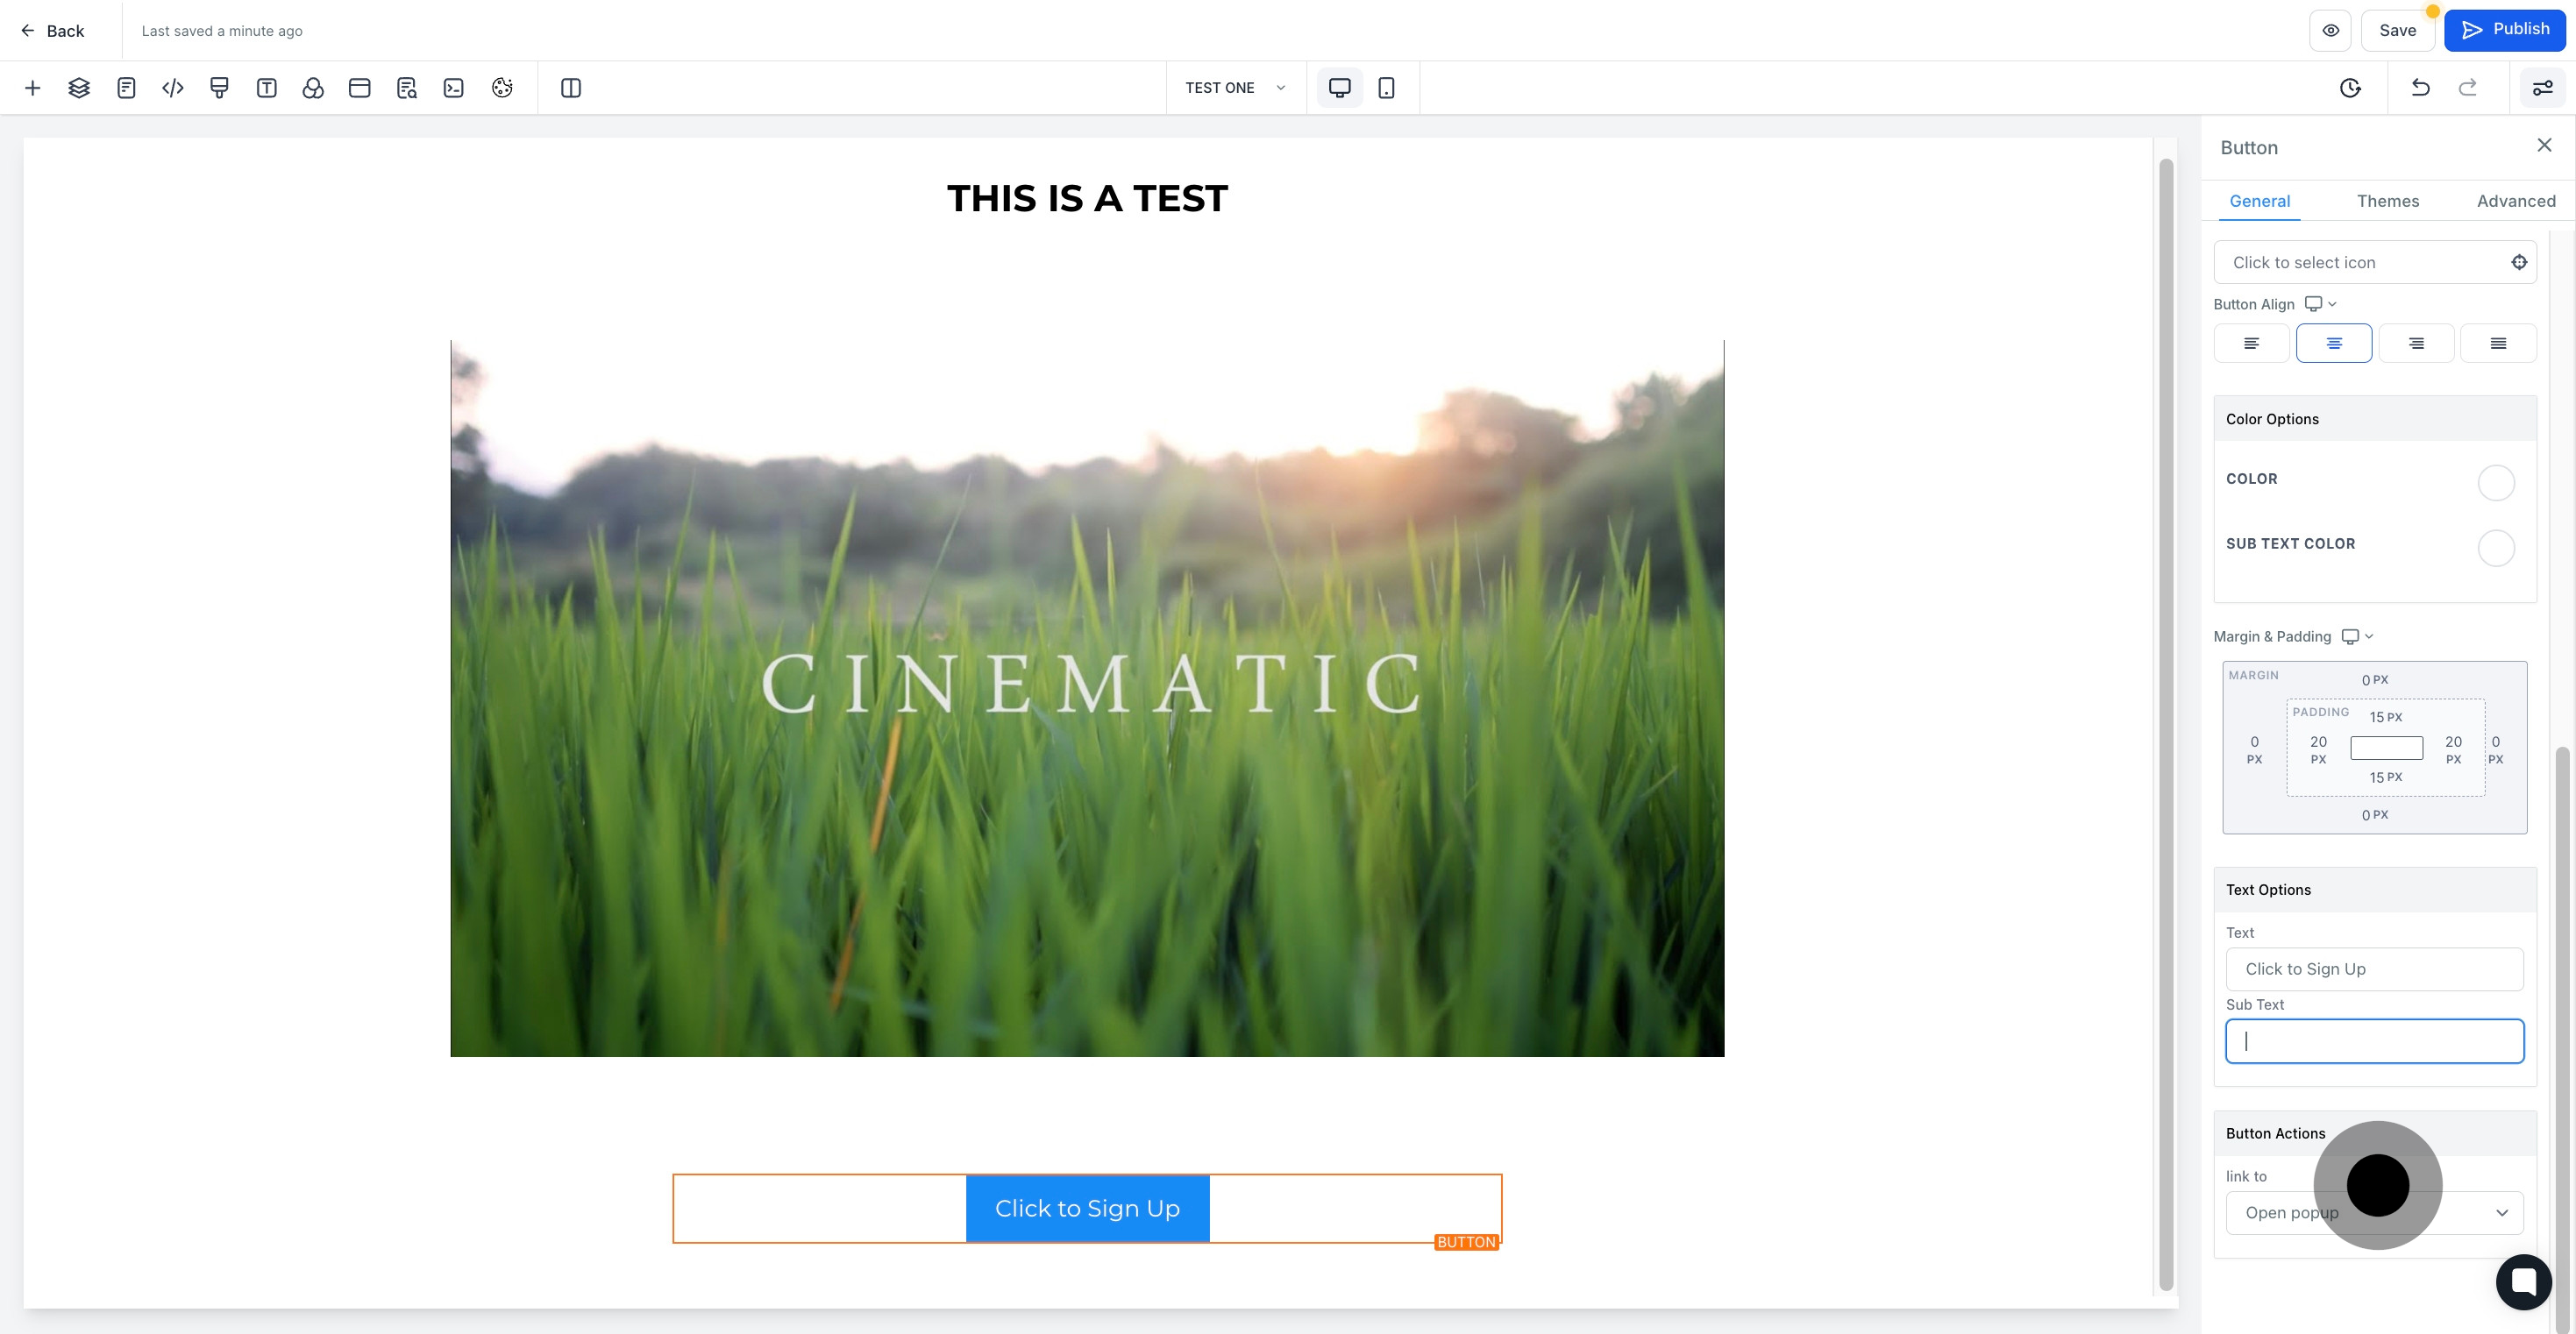Select the paint brush styling icon
This screenshot has height=1334, width=2576.
point(219,88)
